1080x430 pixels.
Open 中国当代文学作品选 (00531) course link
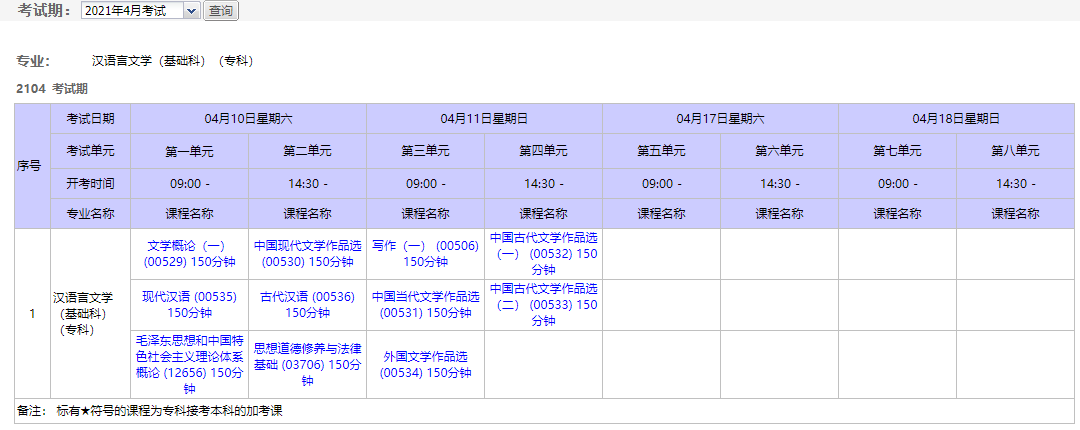425,304
